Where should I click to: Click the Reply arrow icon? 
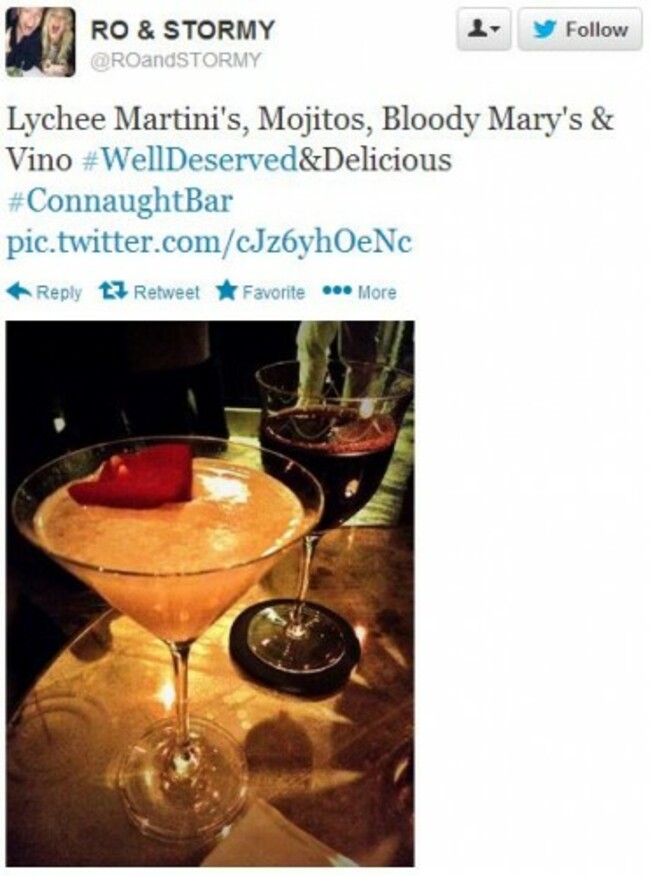18,291
